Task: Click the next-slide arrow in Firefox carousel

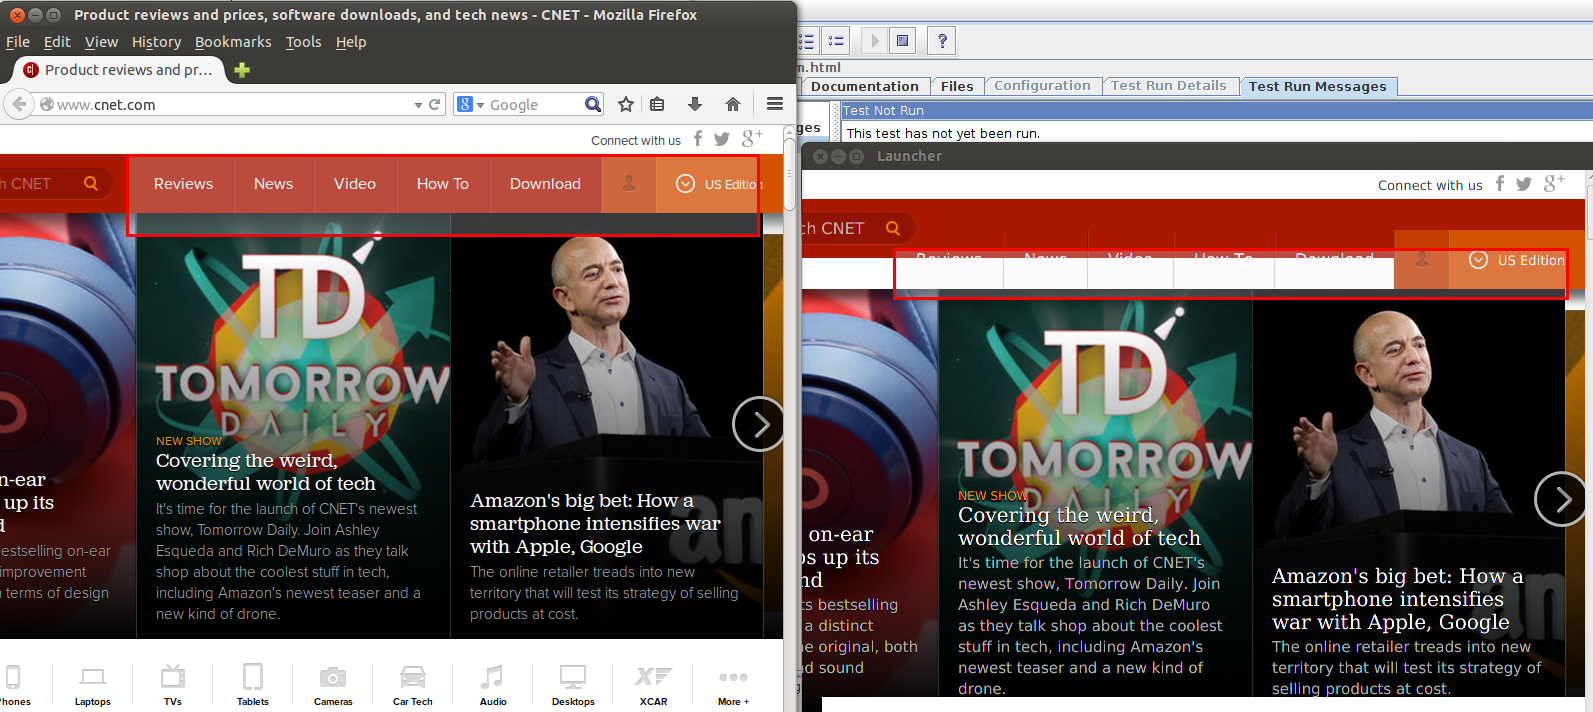Action: (x=759, y=425)
